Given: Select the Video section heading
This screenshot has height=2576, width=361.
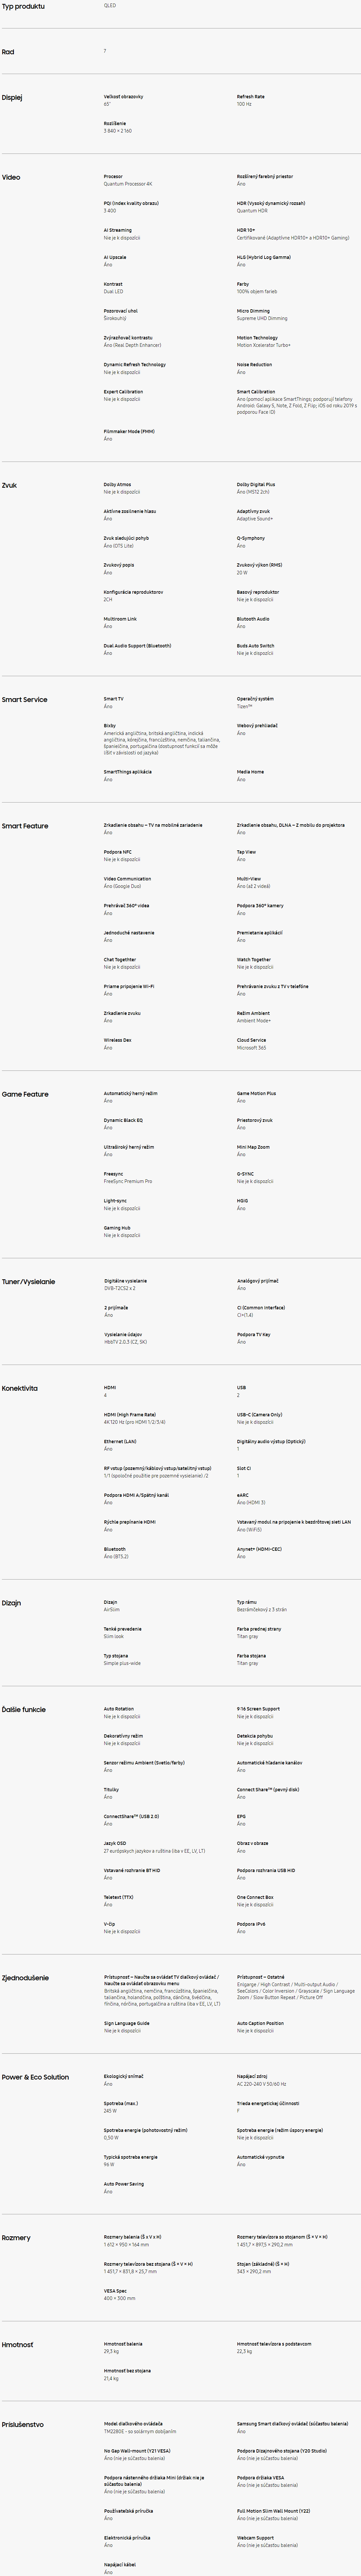Looking at the screenshot, I should [x=11, y=177].
